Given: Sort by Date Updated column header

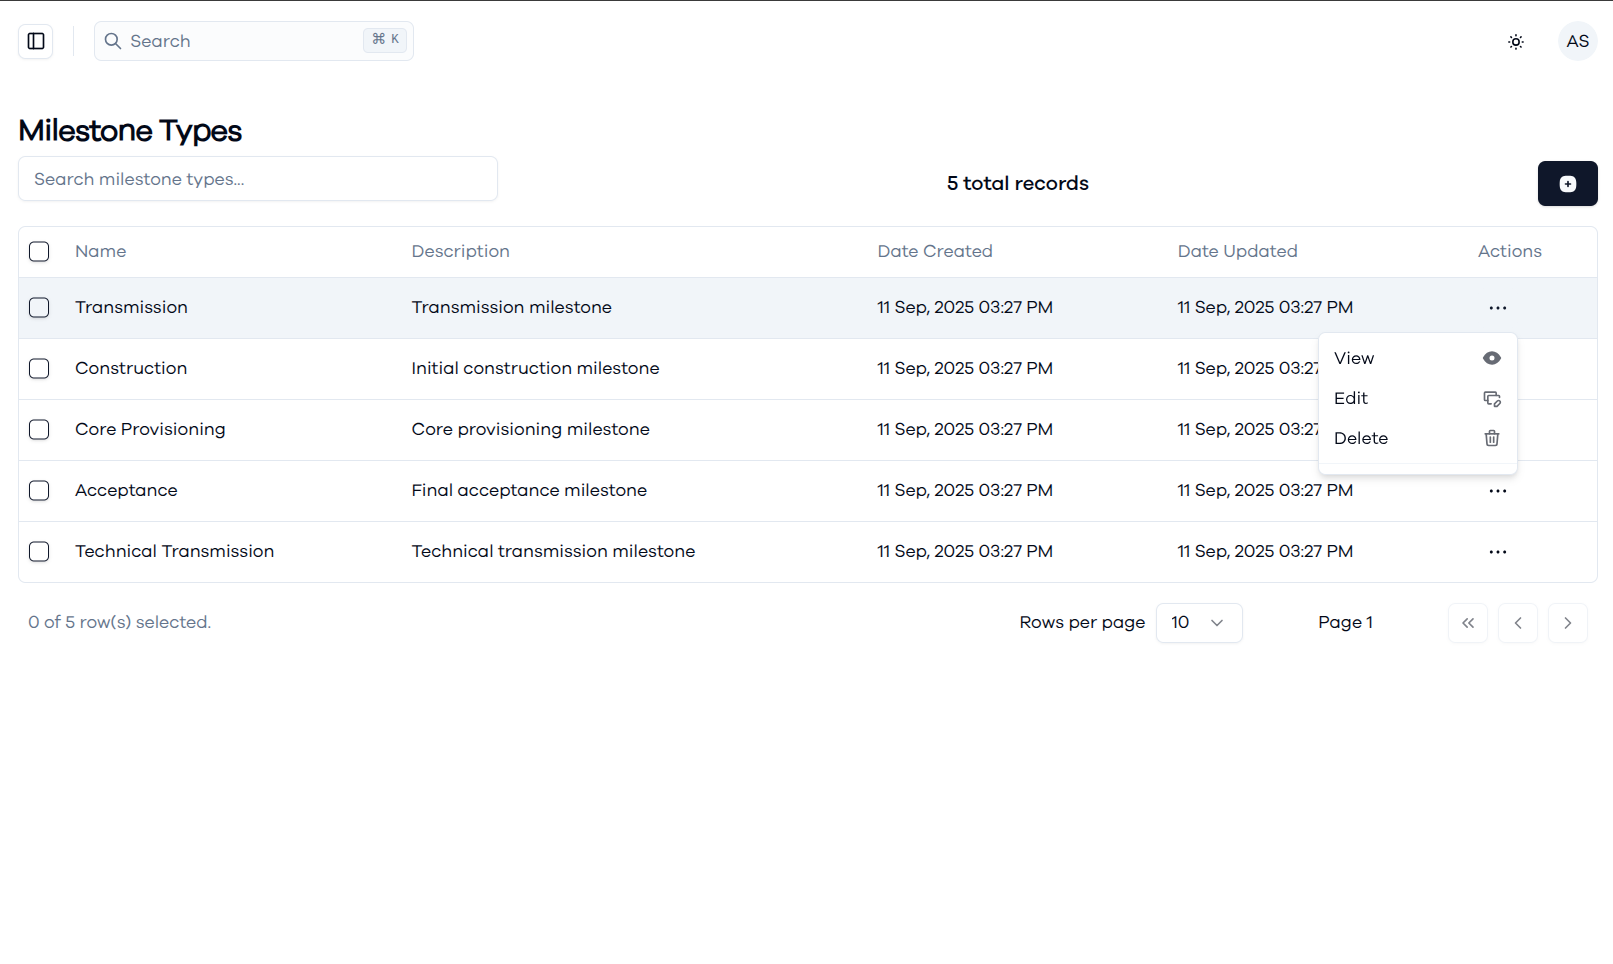Looking at the screenshot, I should [1237, 252].
